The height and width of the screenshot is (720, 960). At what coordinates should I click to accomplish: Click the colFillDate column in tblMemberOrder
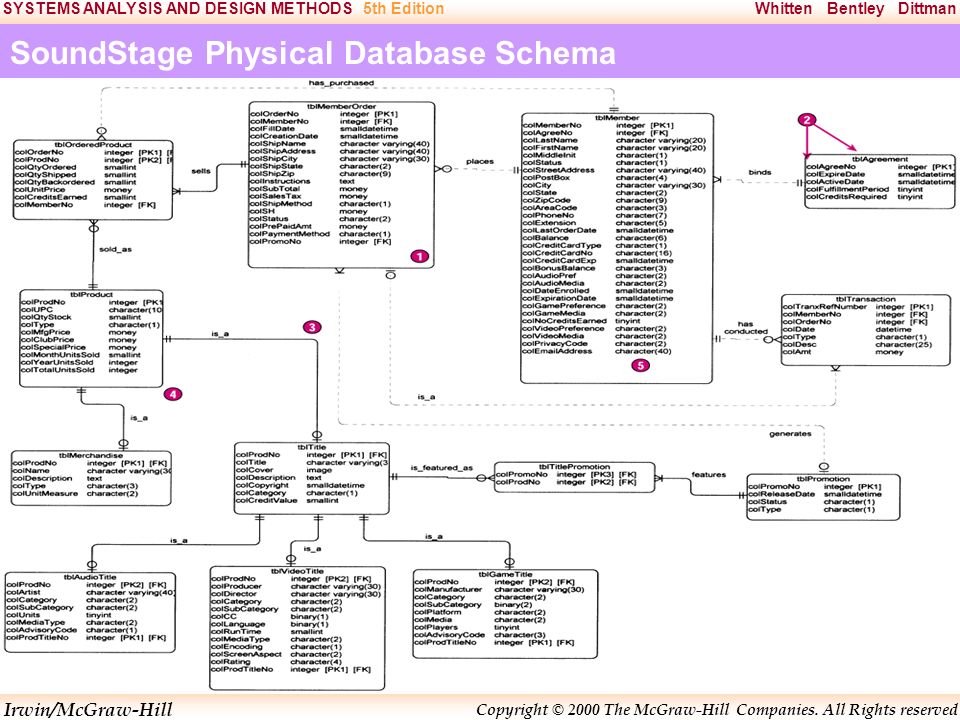(324, 129)
